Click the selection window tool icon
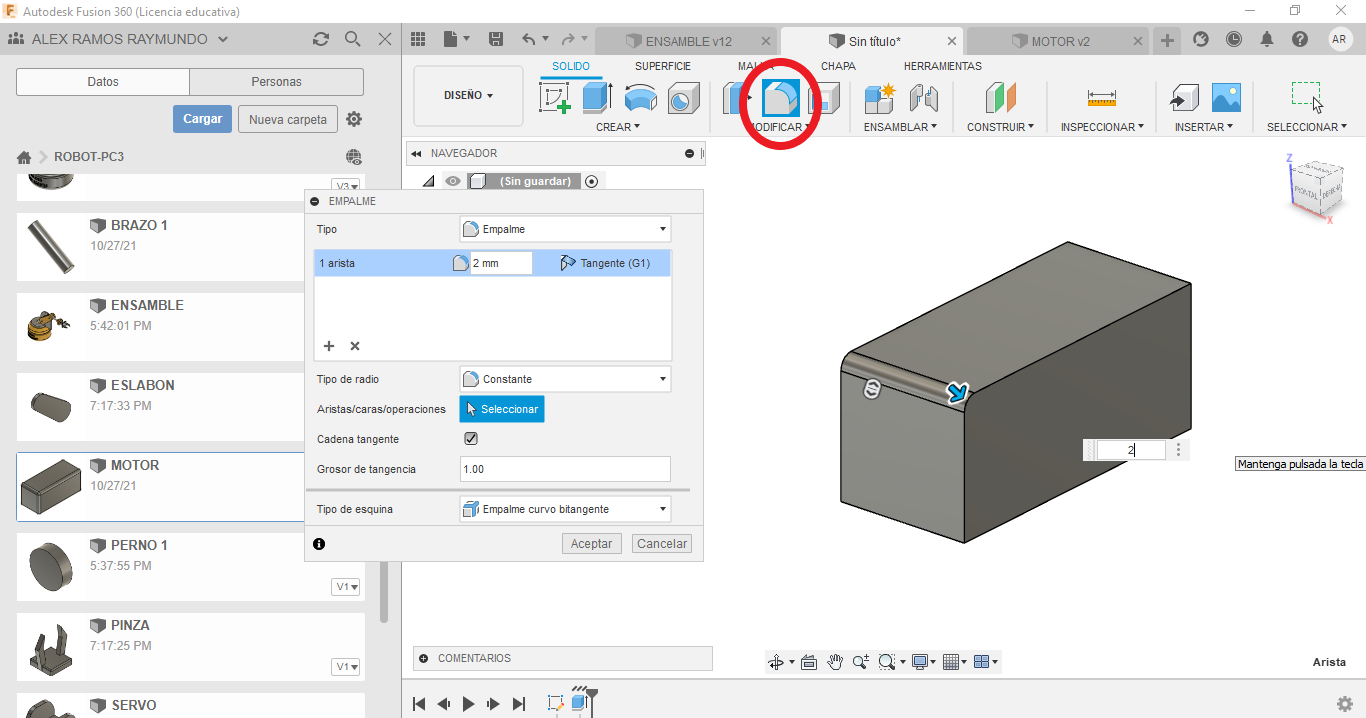 [1306, 97]
